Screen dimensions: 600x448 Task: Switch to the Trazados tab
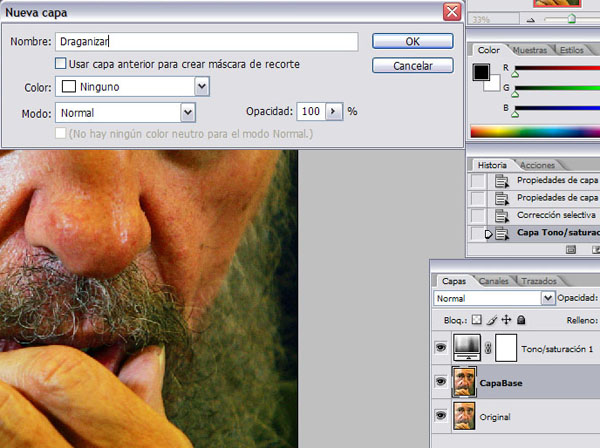click(539, 281)
